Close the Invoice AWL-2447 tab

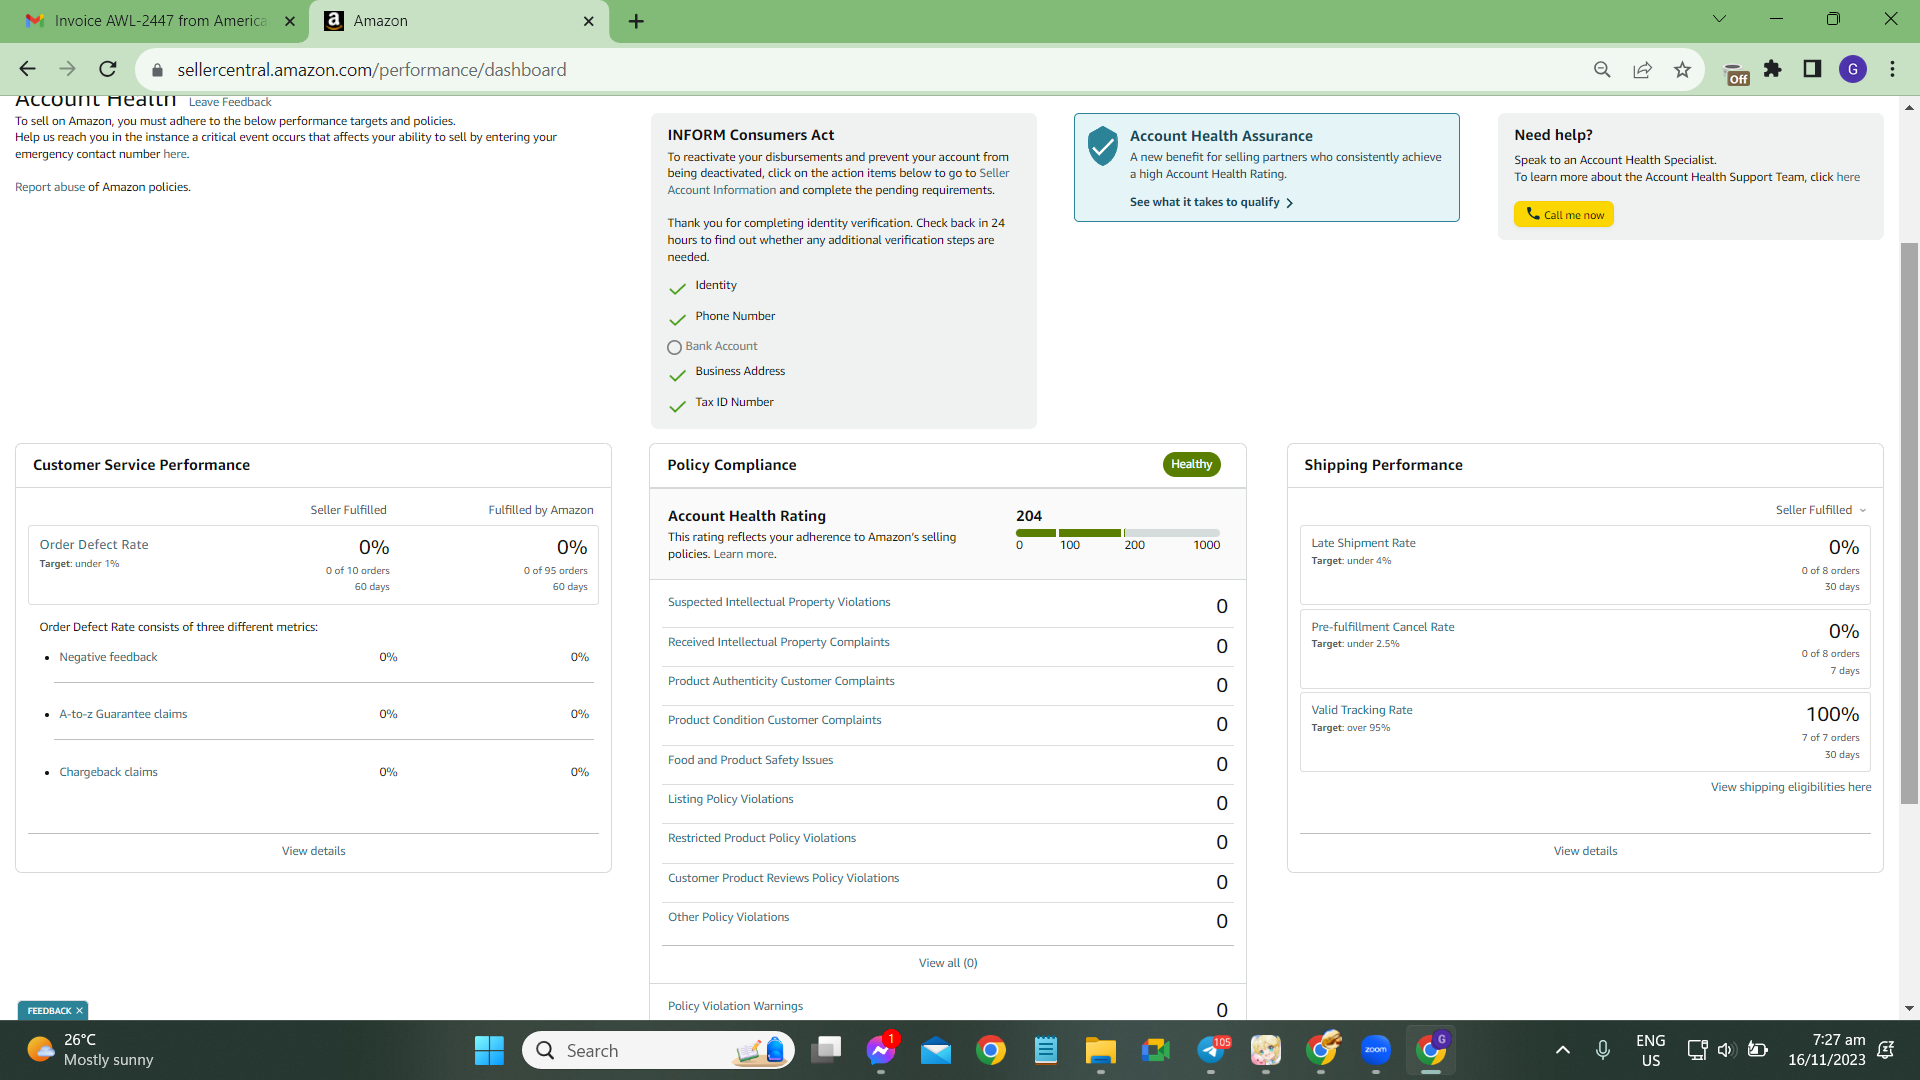pos(290,21)
